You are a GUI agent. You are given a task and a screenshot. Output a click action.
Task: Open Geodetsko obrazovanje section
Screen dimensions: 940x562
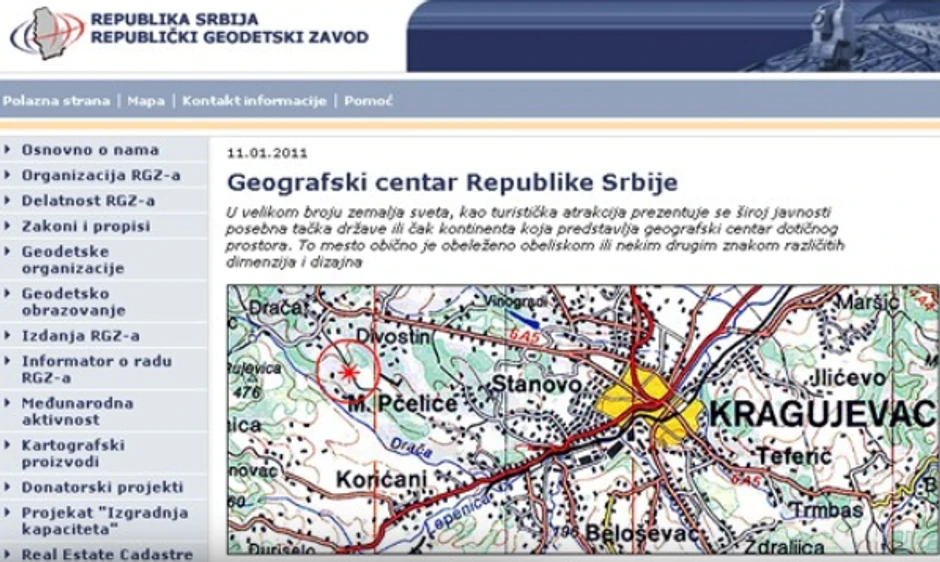click(x=74, y=302)
